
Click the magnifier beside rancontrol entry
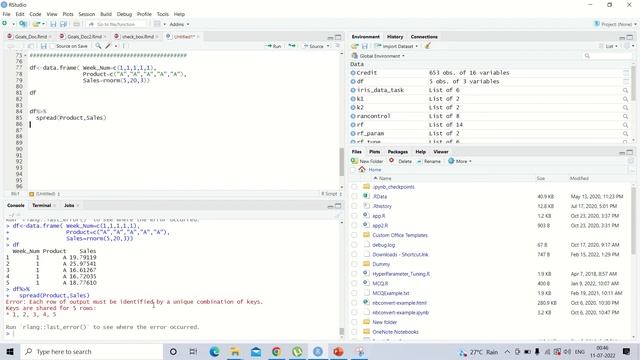625,116
